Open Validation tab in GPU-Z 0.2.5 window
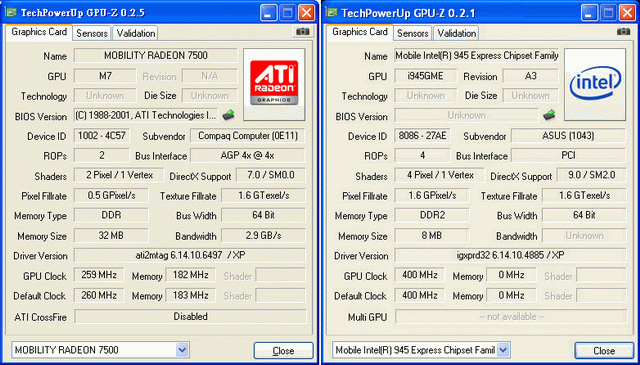Screen dimensions: 640x365 [136, 33]
